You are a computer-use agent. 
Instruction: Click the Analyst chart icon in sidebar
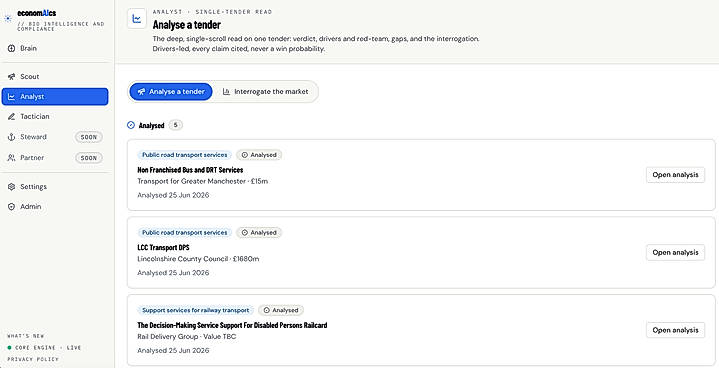pos(11,97)
